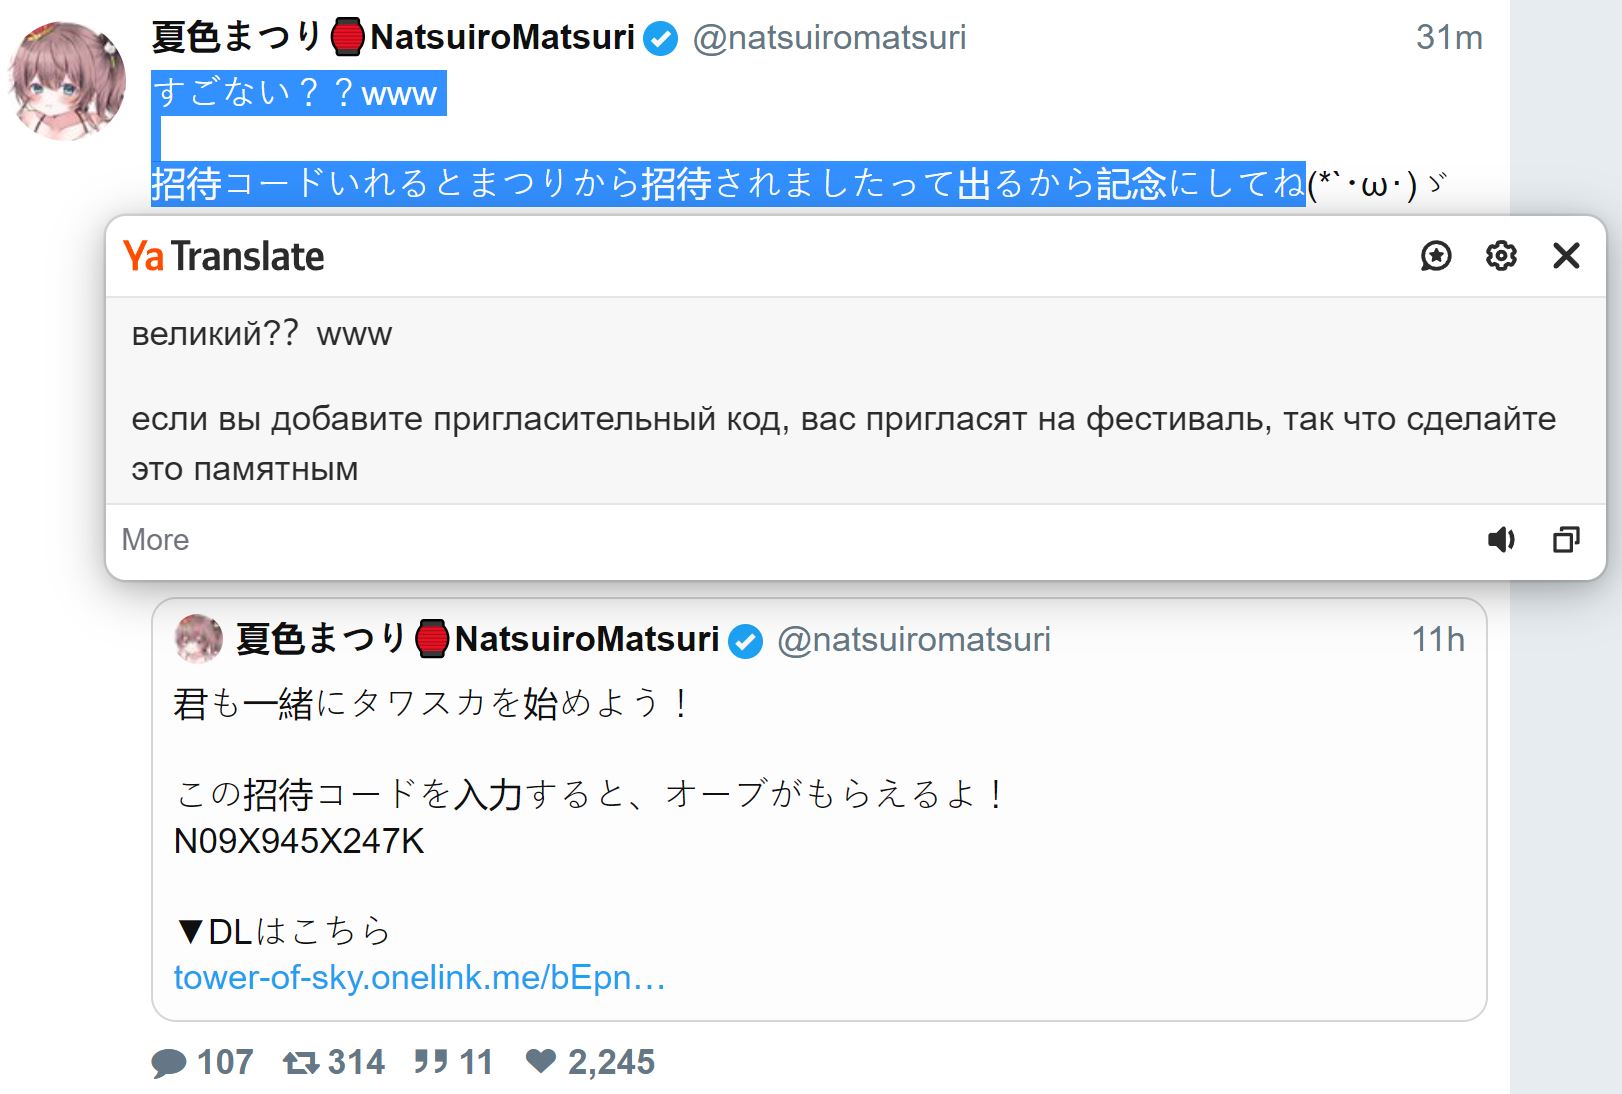This screenshot has width=1622, height=1094.
Task: Open the tower-of-sky.onelink.me link
Action: 419,977
